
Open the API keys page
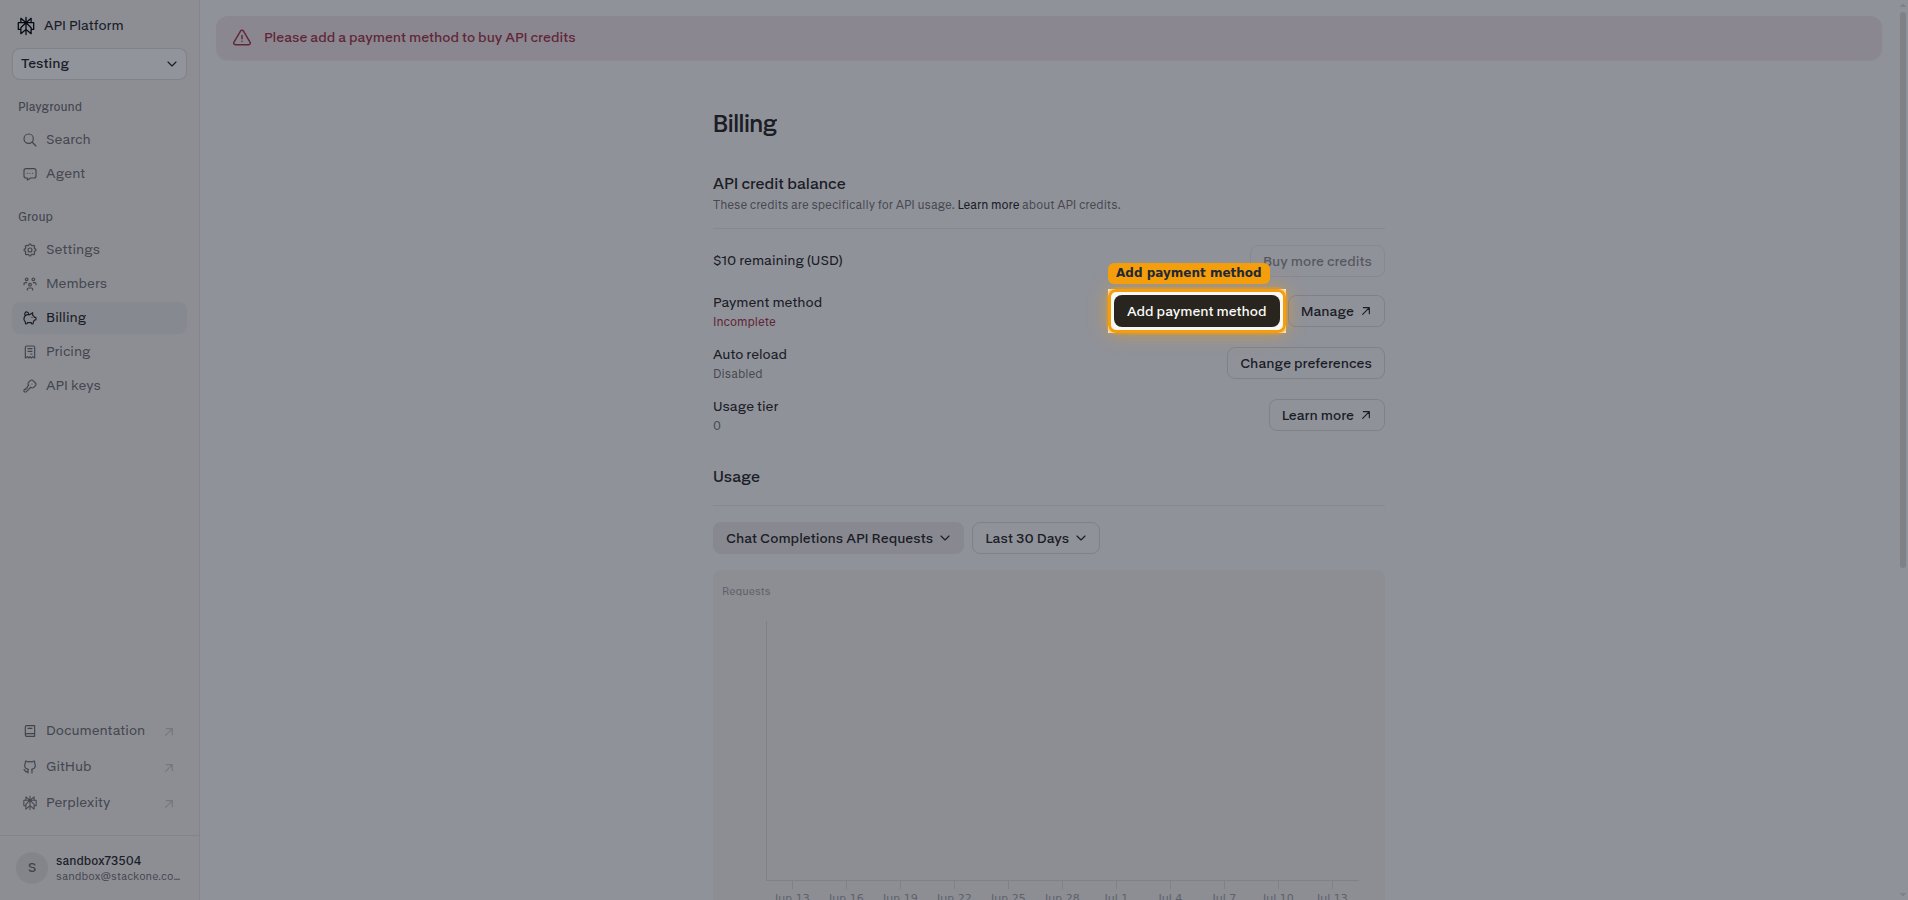[x=99, y=386]
